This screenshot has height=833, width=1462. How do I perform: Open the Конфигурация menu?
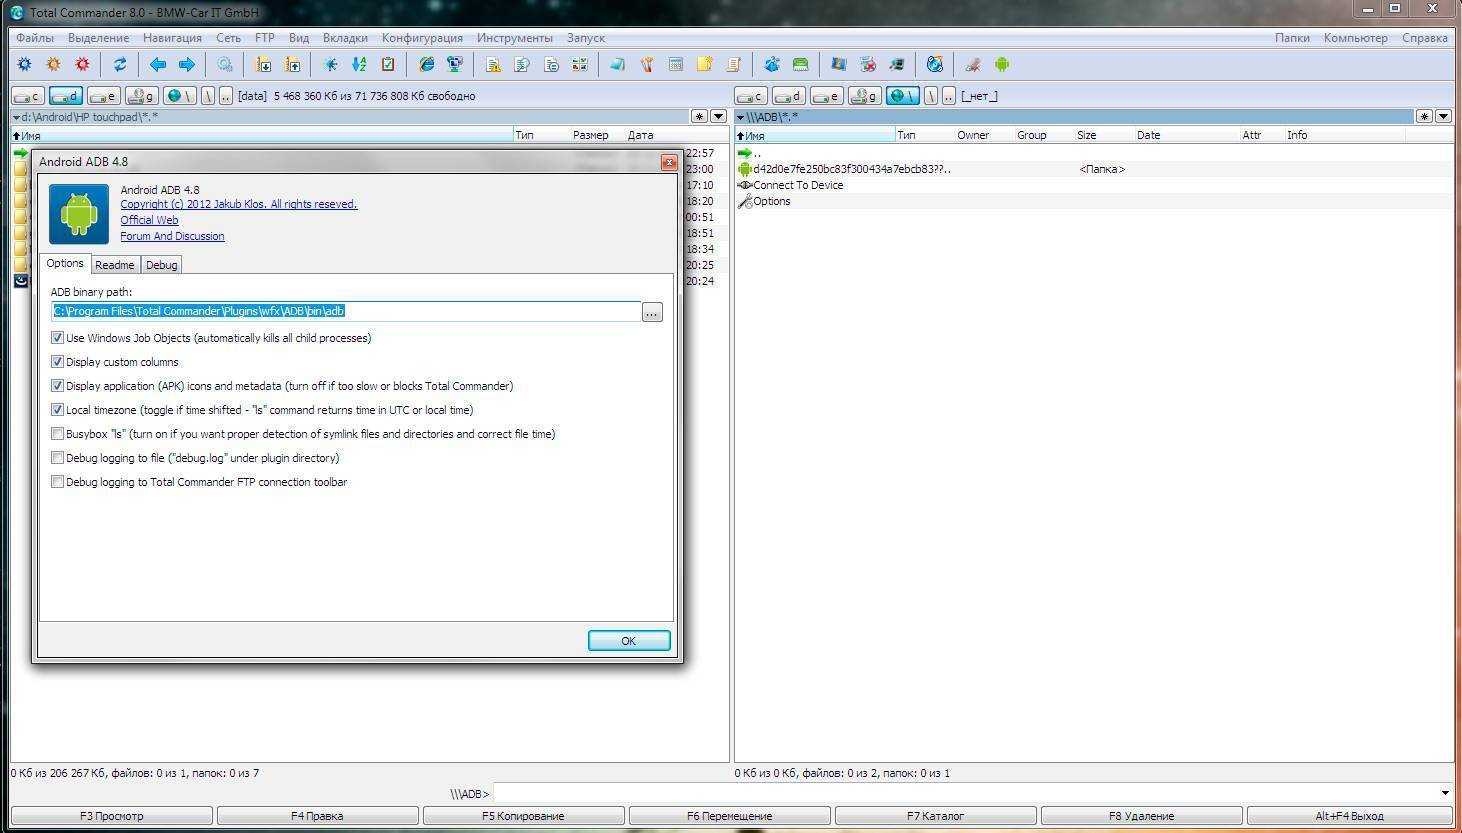click(x=422, y=38)
